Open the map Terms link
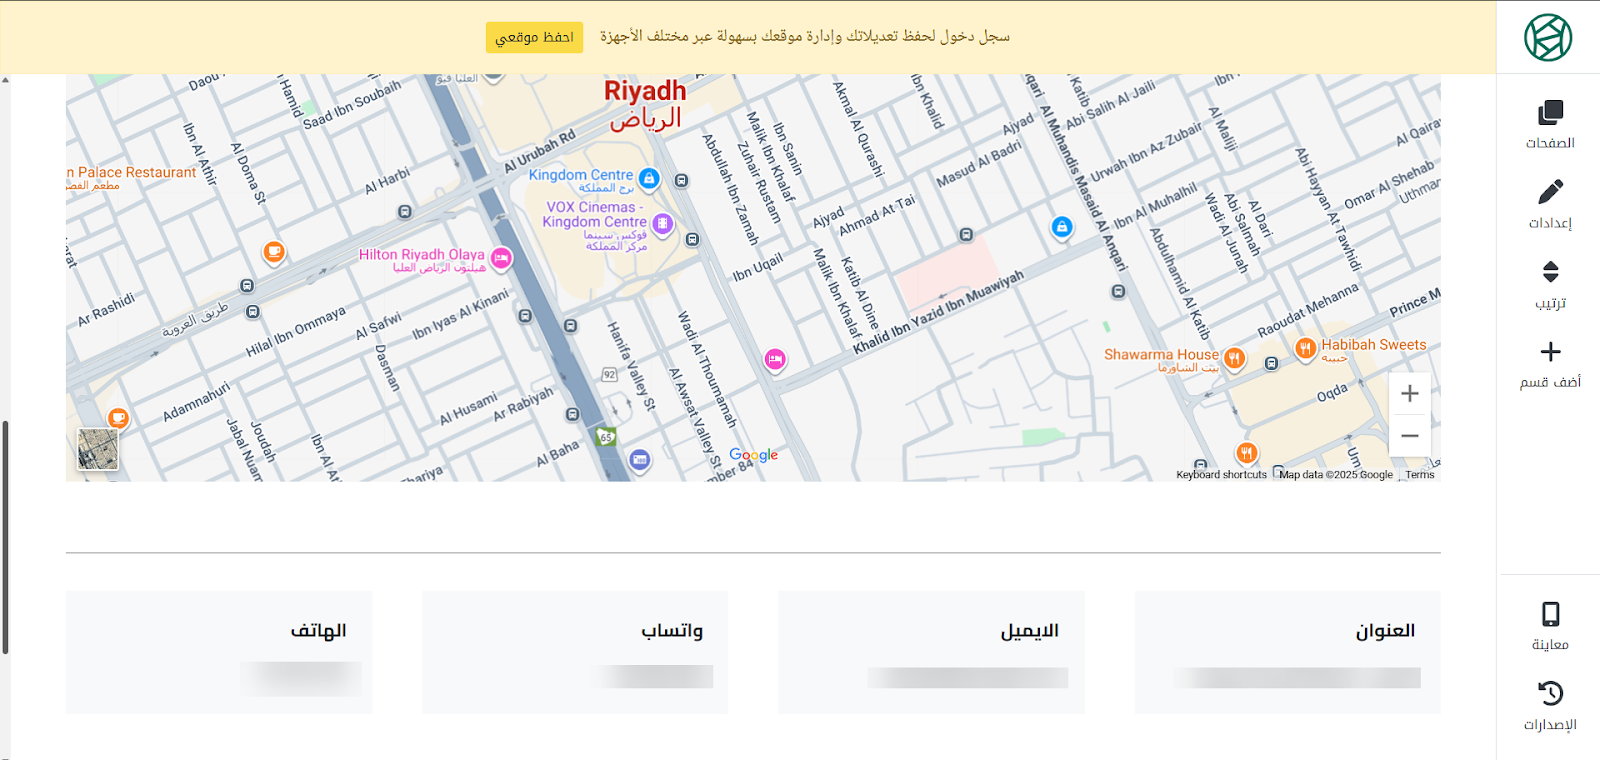1600x760 pixels. tap(1419, 475)
